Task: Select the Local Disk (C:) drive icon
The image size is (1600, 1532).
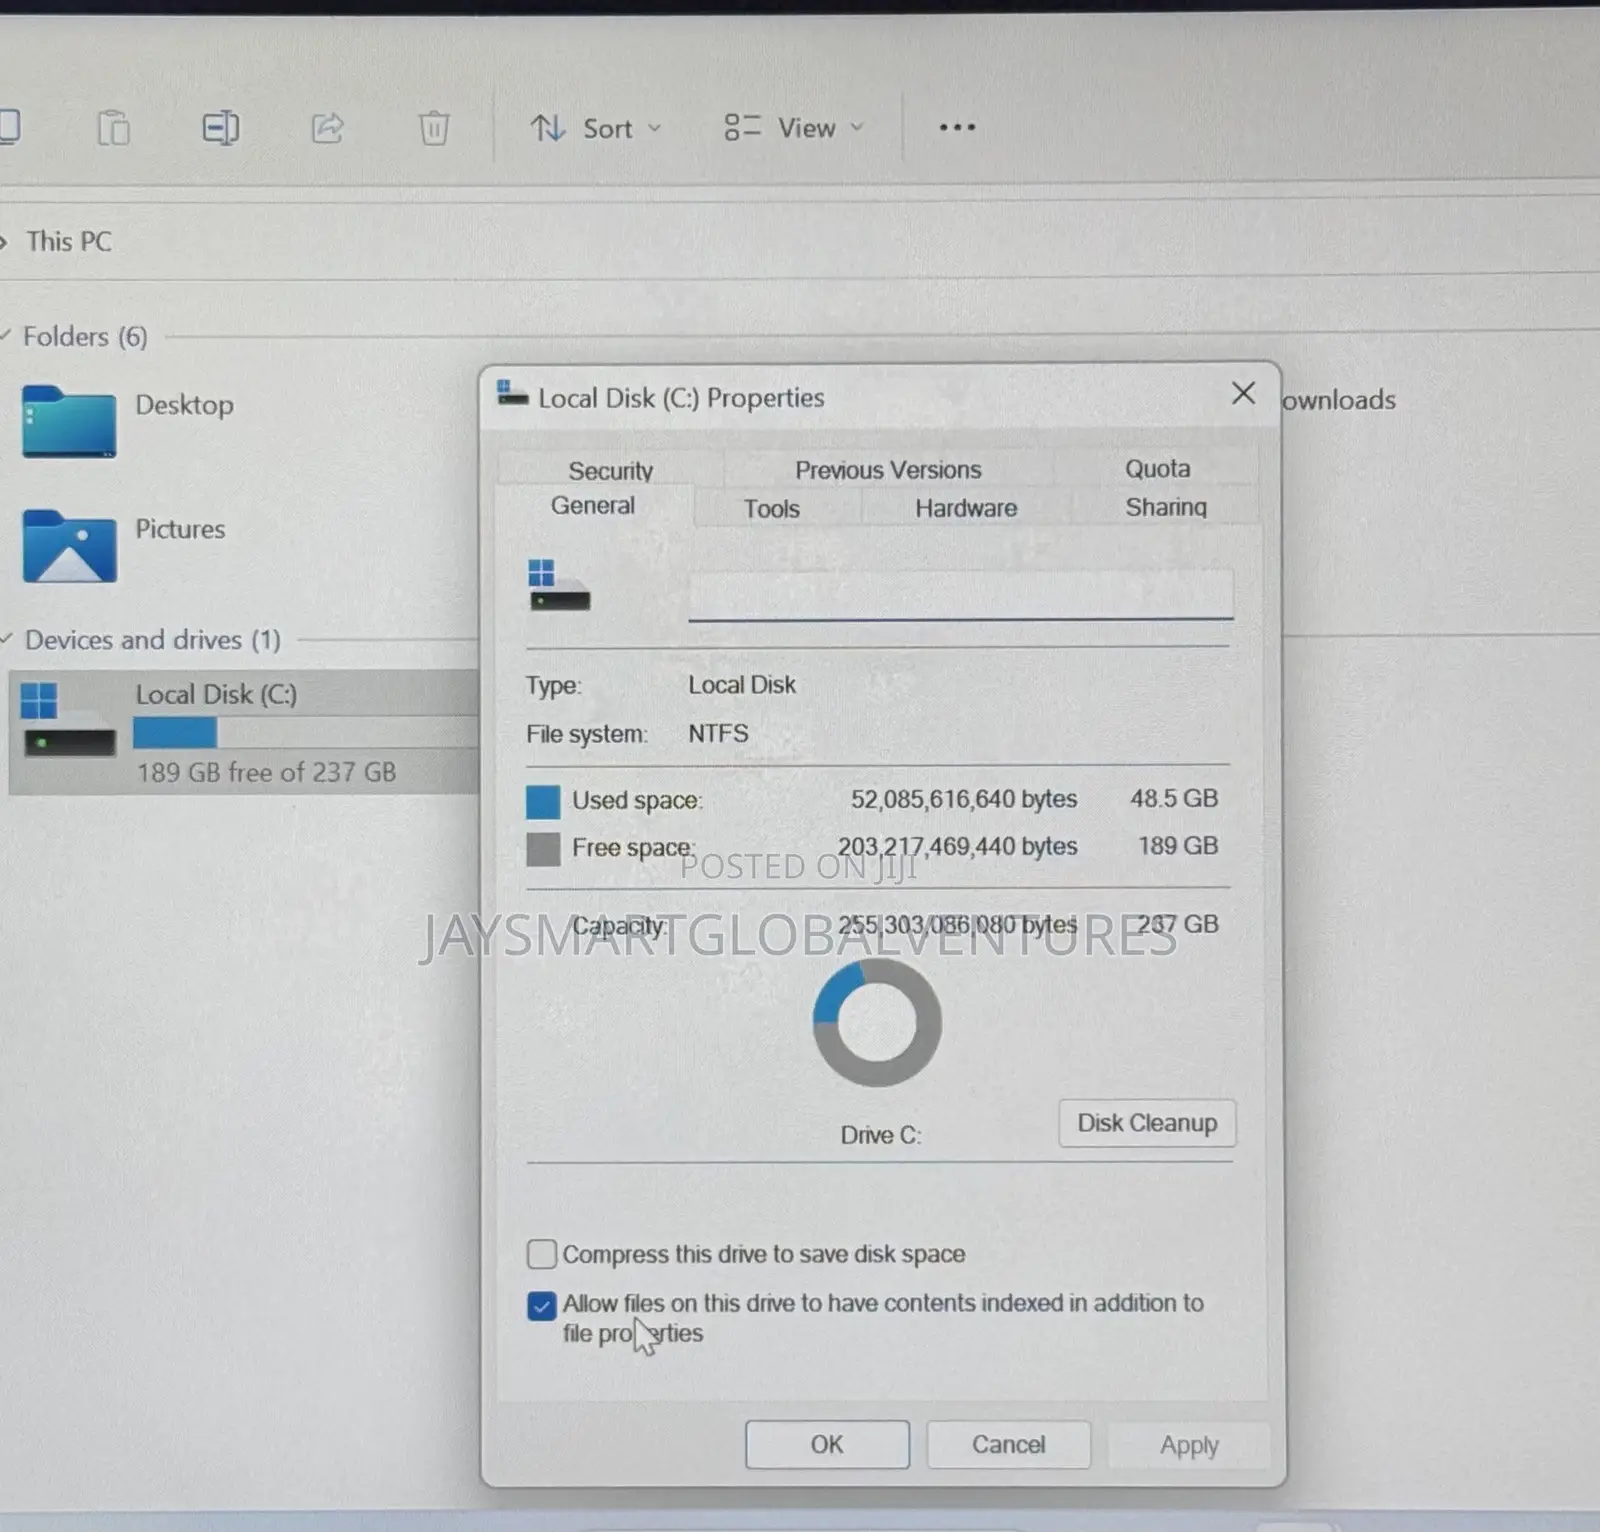Action: point(68,719)
